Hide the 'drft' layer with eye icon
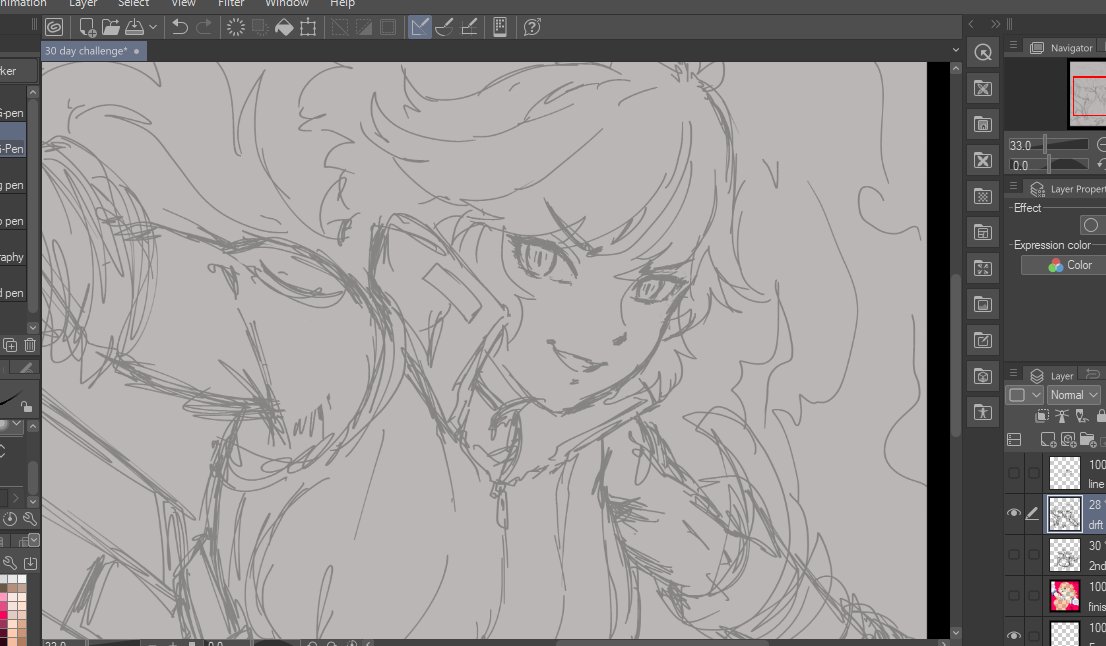 [x=1014, y=513]
